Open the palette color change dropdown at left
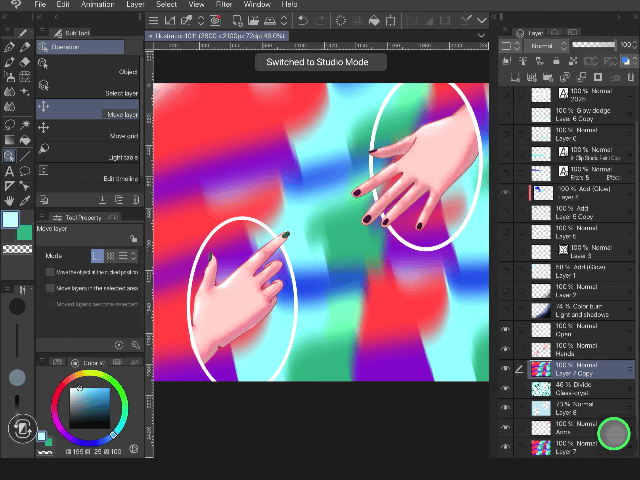640x480 pixels. [x=511, y=46]
